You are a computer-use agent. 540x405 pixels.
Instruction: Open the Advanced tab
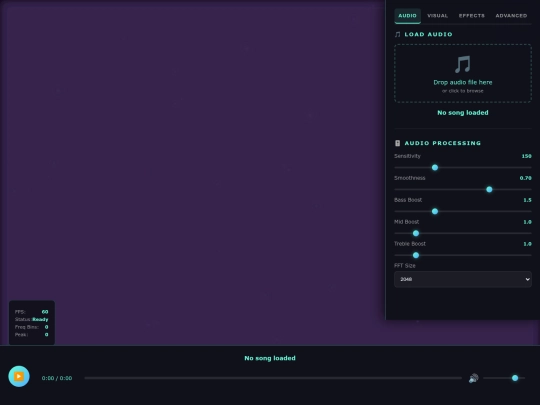click(x=511, y=16)
